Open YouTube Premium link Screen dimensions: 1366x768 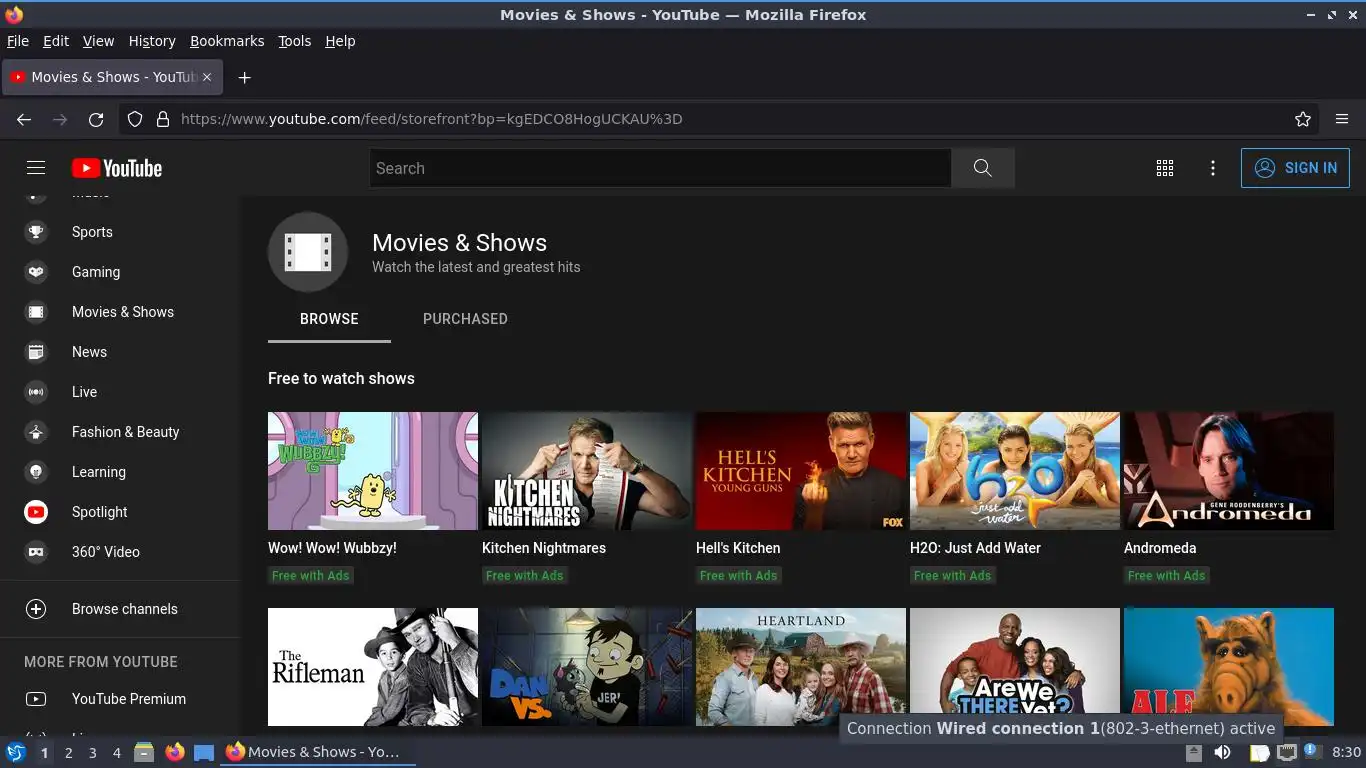(120, 699)
